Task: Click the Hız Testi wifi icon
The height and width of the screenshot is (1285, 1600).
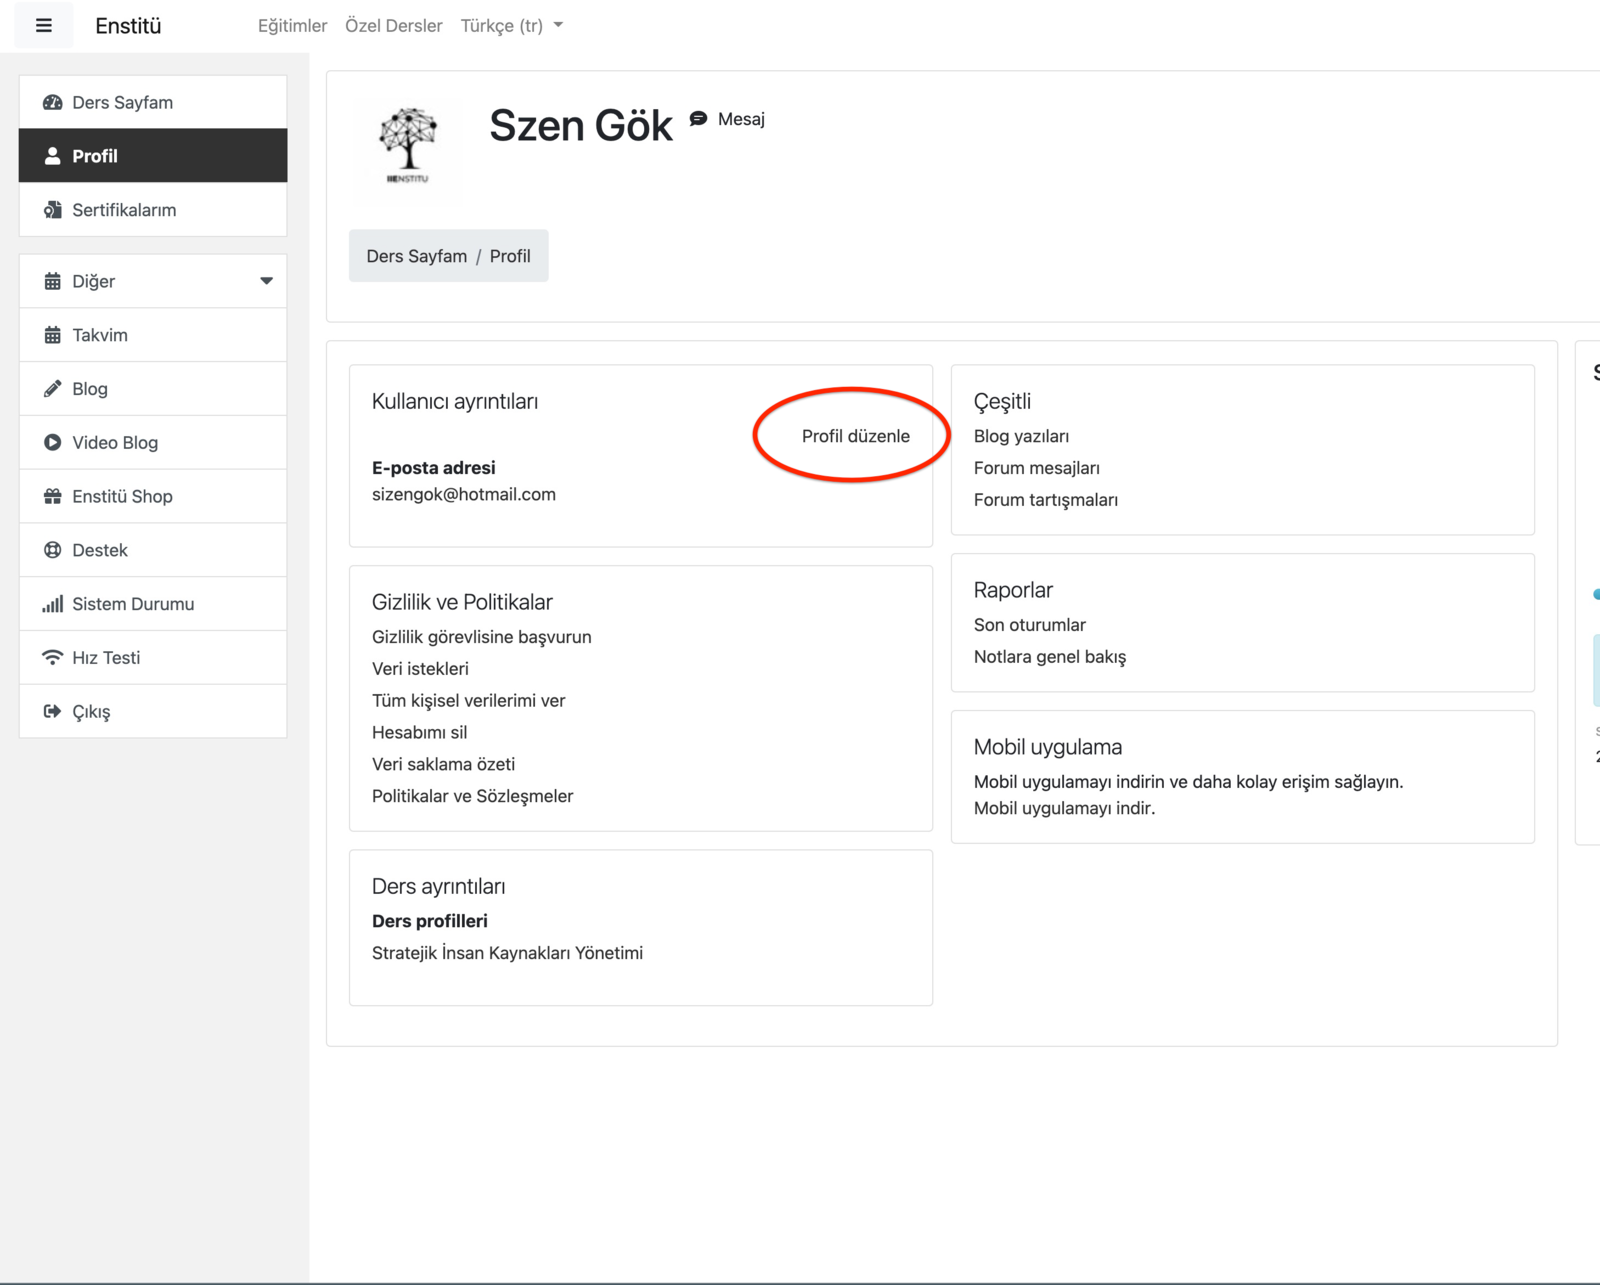Action: coord(52,658)
